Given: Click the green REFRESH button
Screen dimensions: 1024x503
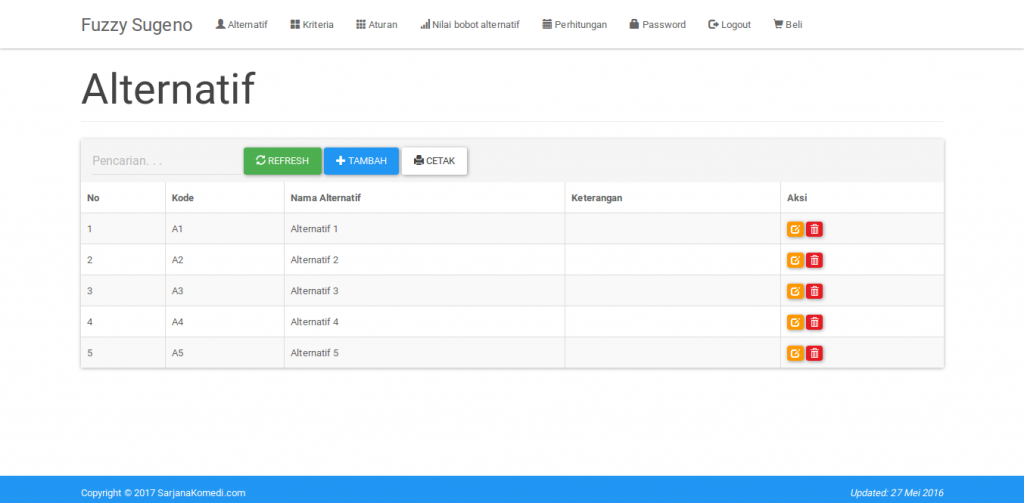Looking at the screenshot, I should coord(282,161).
